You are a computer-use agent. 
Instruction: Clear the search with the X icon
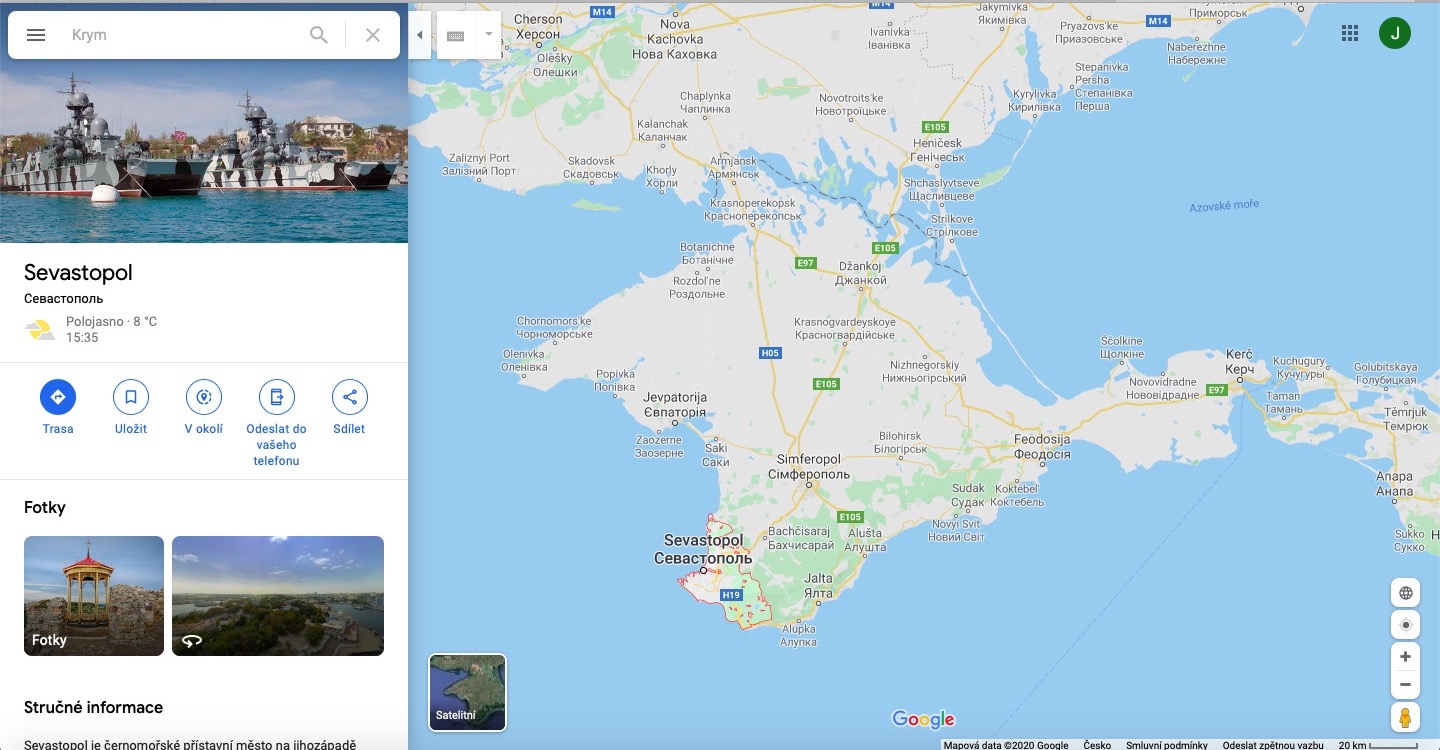click(x=373, y=35)
